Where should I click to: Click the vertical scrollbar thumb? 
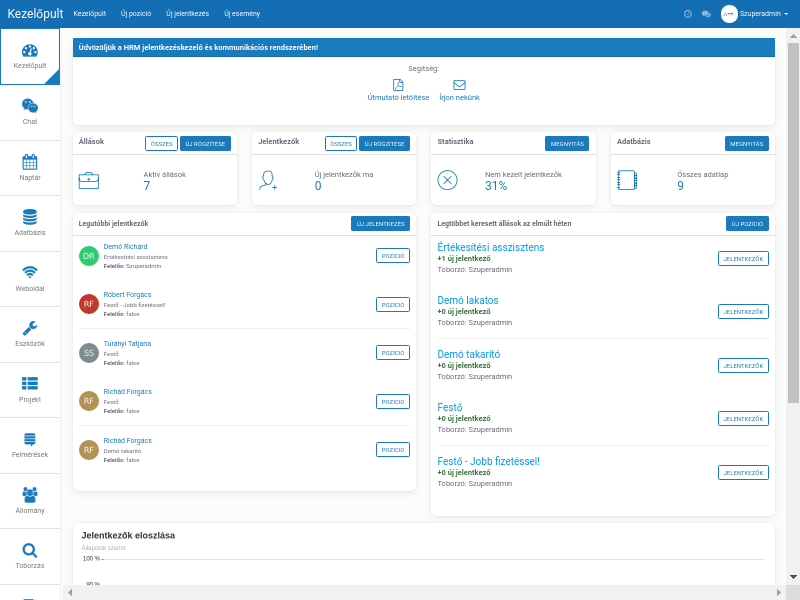tap(793, 223)
